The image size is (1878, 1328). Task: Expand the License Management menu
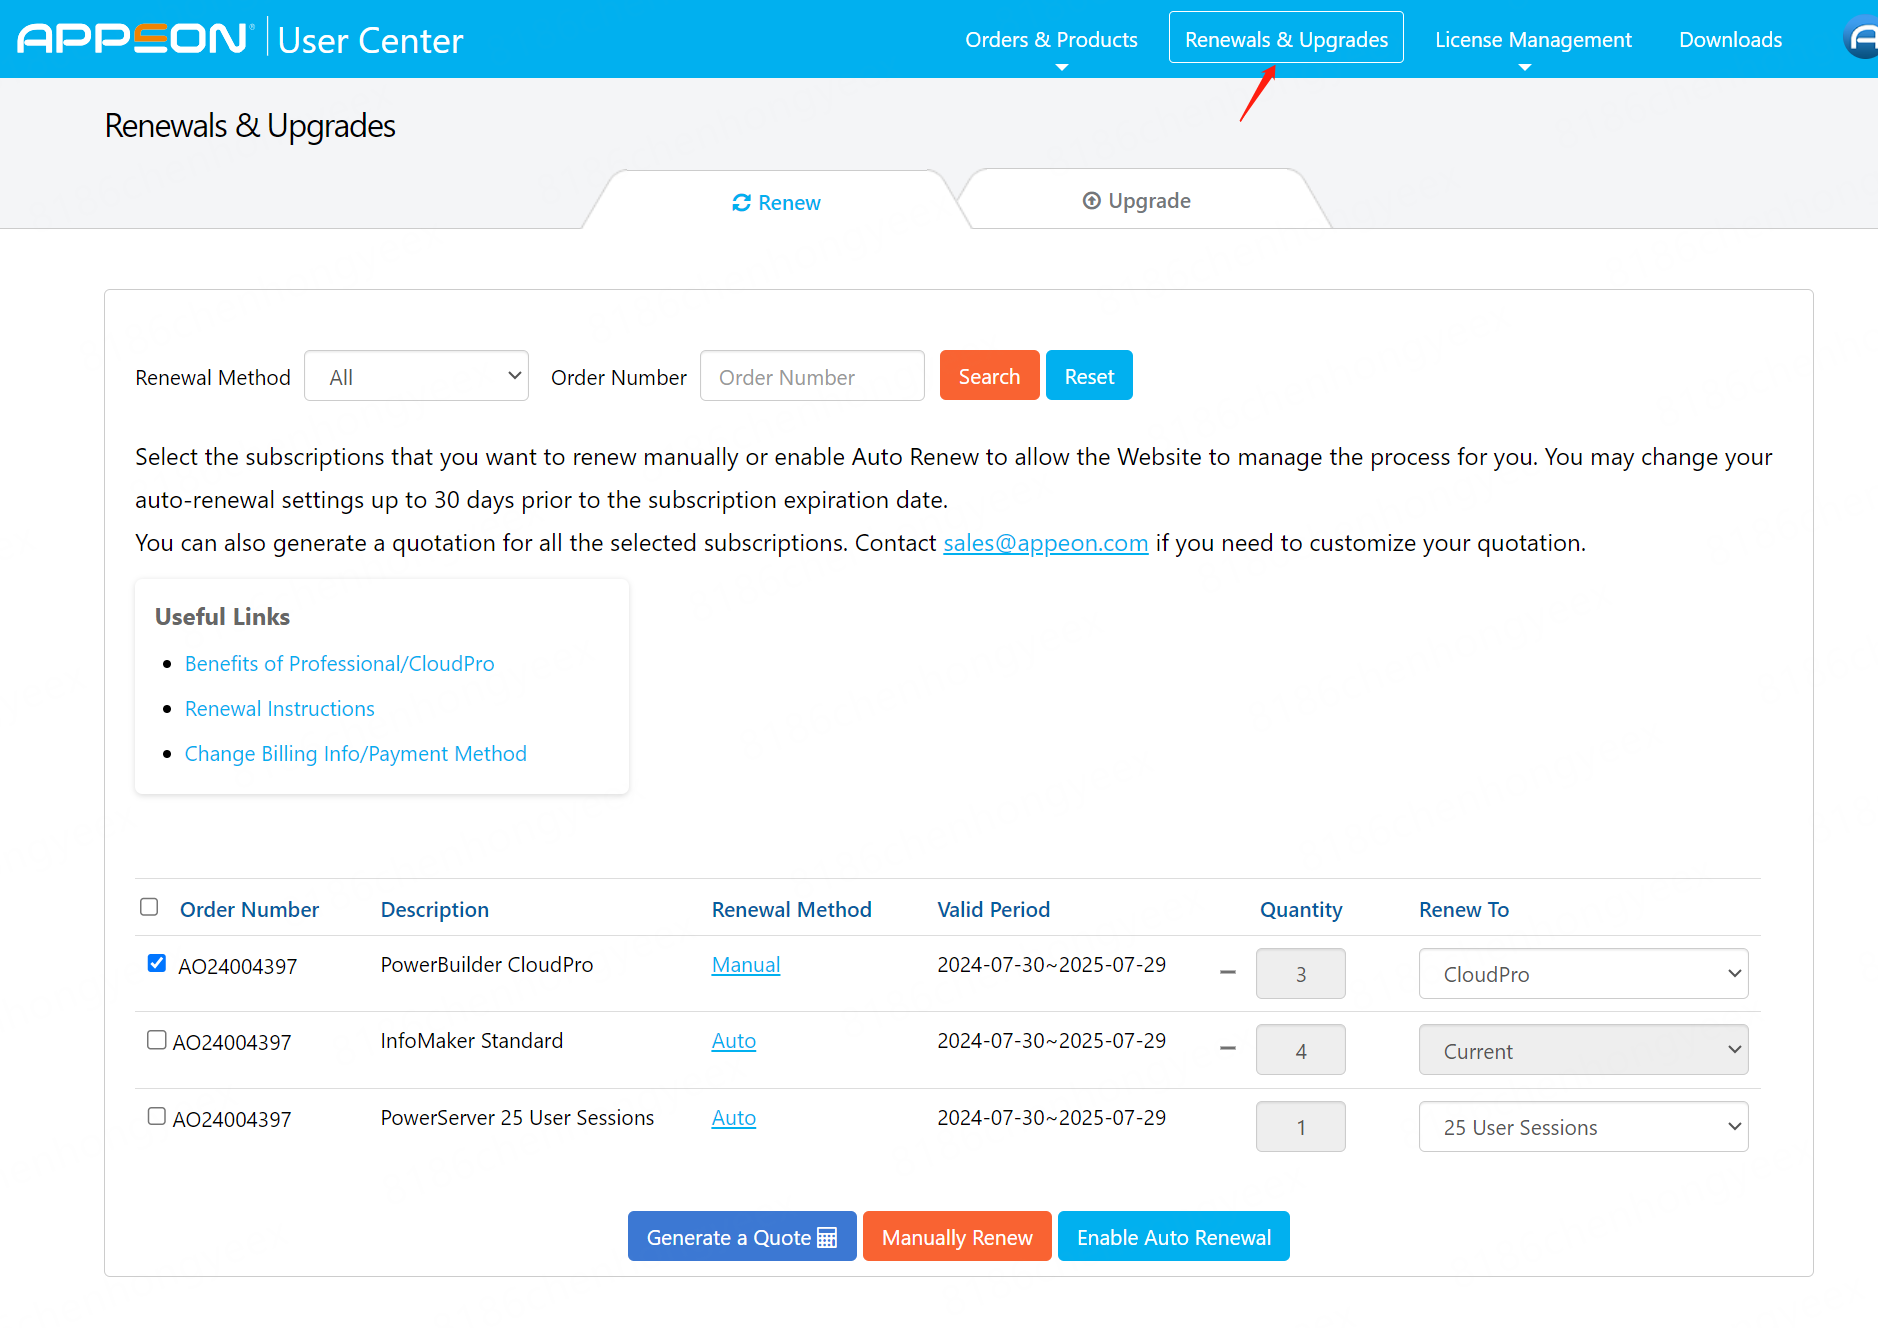(1533, 40)
